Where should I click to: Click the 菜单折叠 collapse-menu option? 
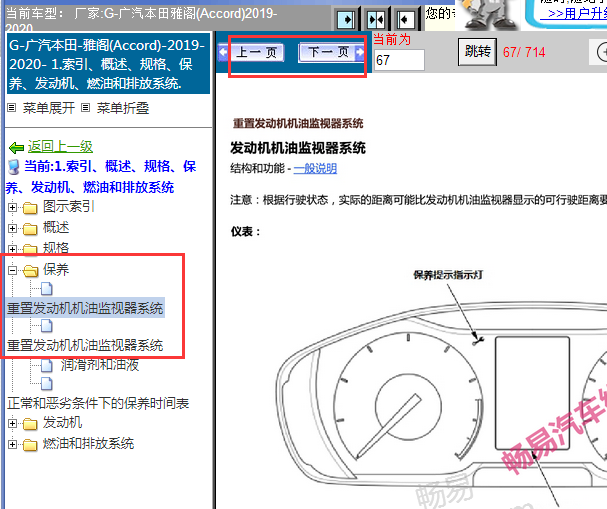pos(123,108)
